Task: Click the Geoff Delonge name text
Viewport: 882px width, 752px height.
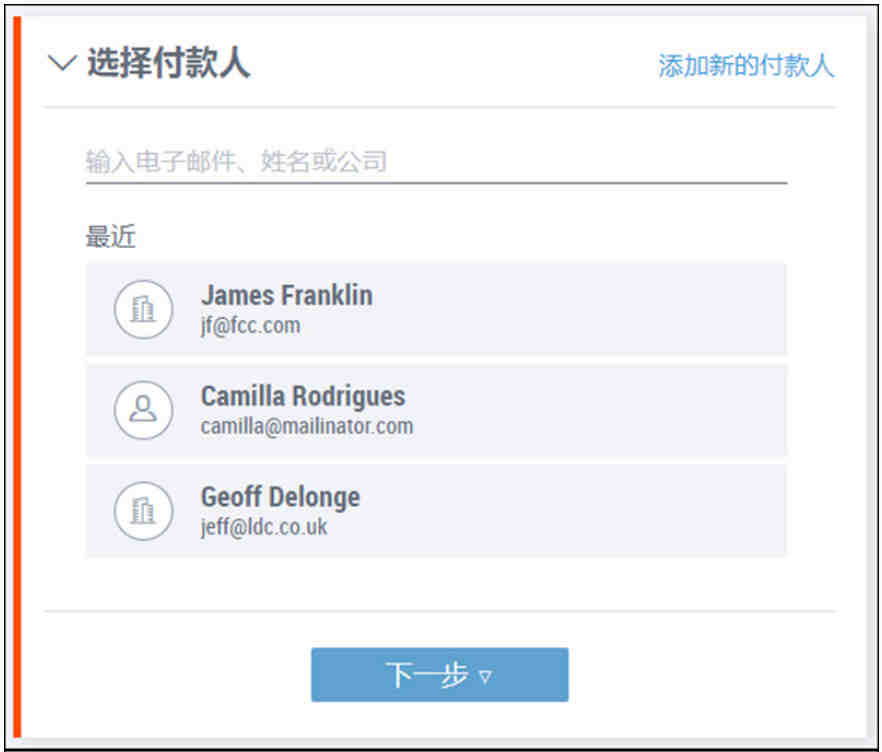Action: click(x=281, y=497)
